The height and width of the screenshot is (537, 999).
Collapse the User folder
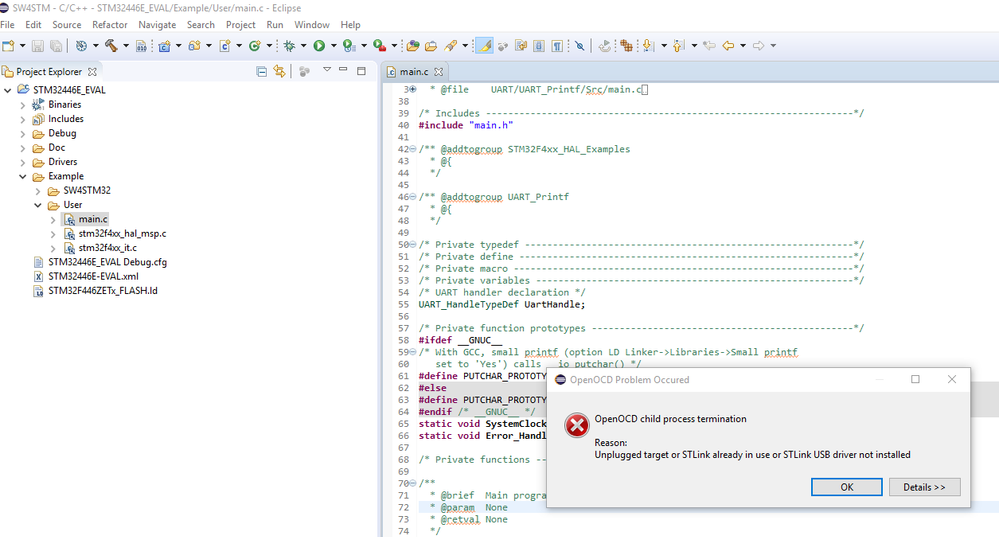pyautogui.click(x=38, y=205)
